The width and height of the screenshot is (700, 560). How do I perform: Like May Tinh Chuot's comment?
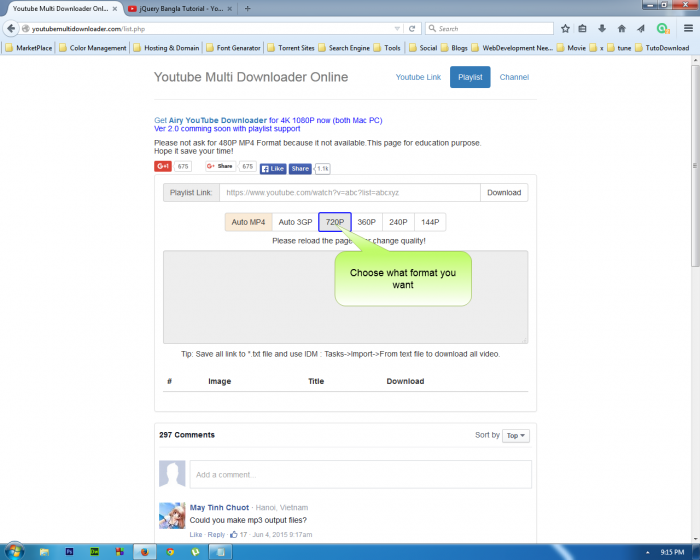click(x=196, y=535)
